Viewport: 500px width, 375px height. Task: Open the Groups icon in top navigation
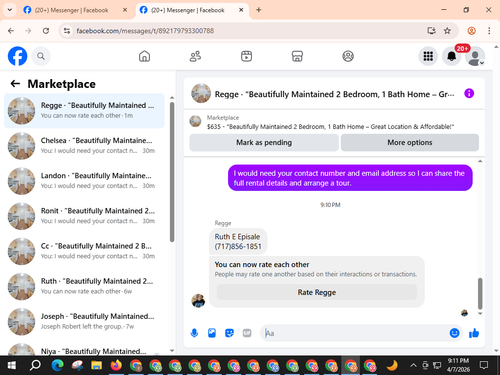click(x=348, y=56)
